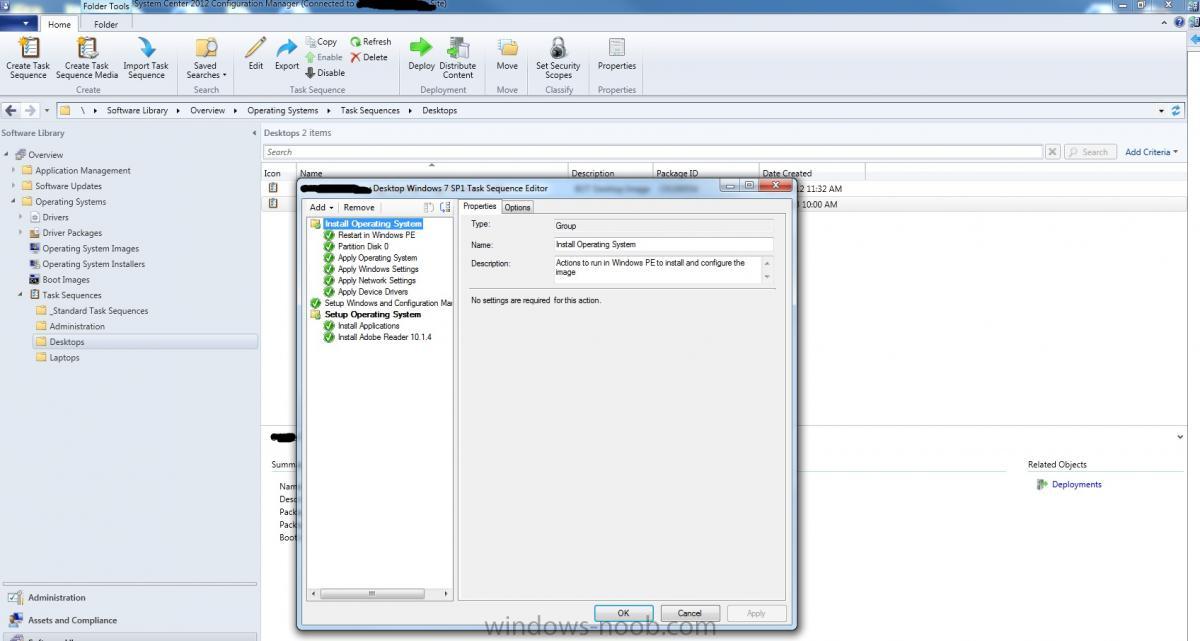
Task: Click the Refresh command in ribbon
Action: click(x=370, y=42)
